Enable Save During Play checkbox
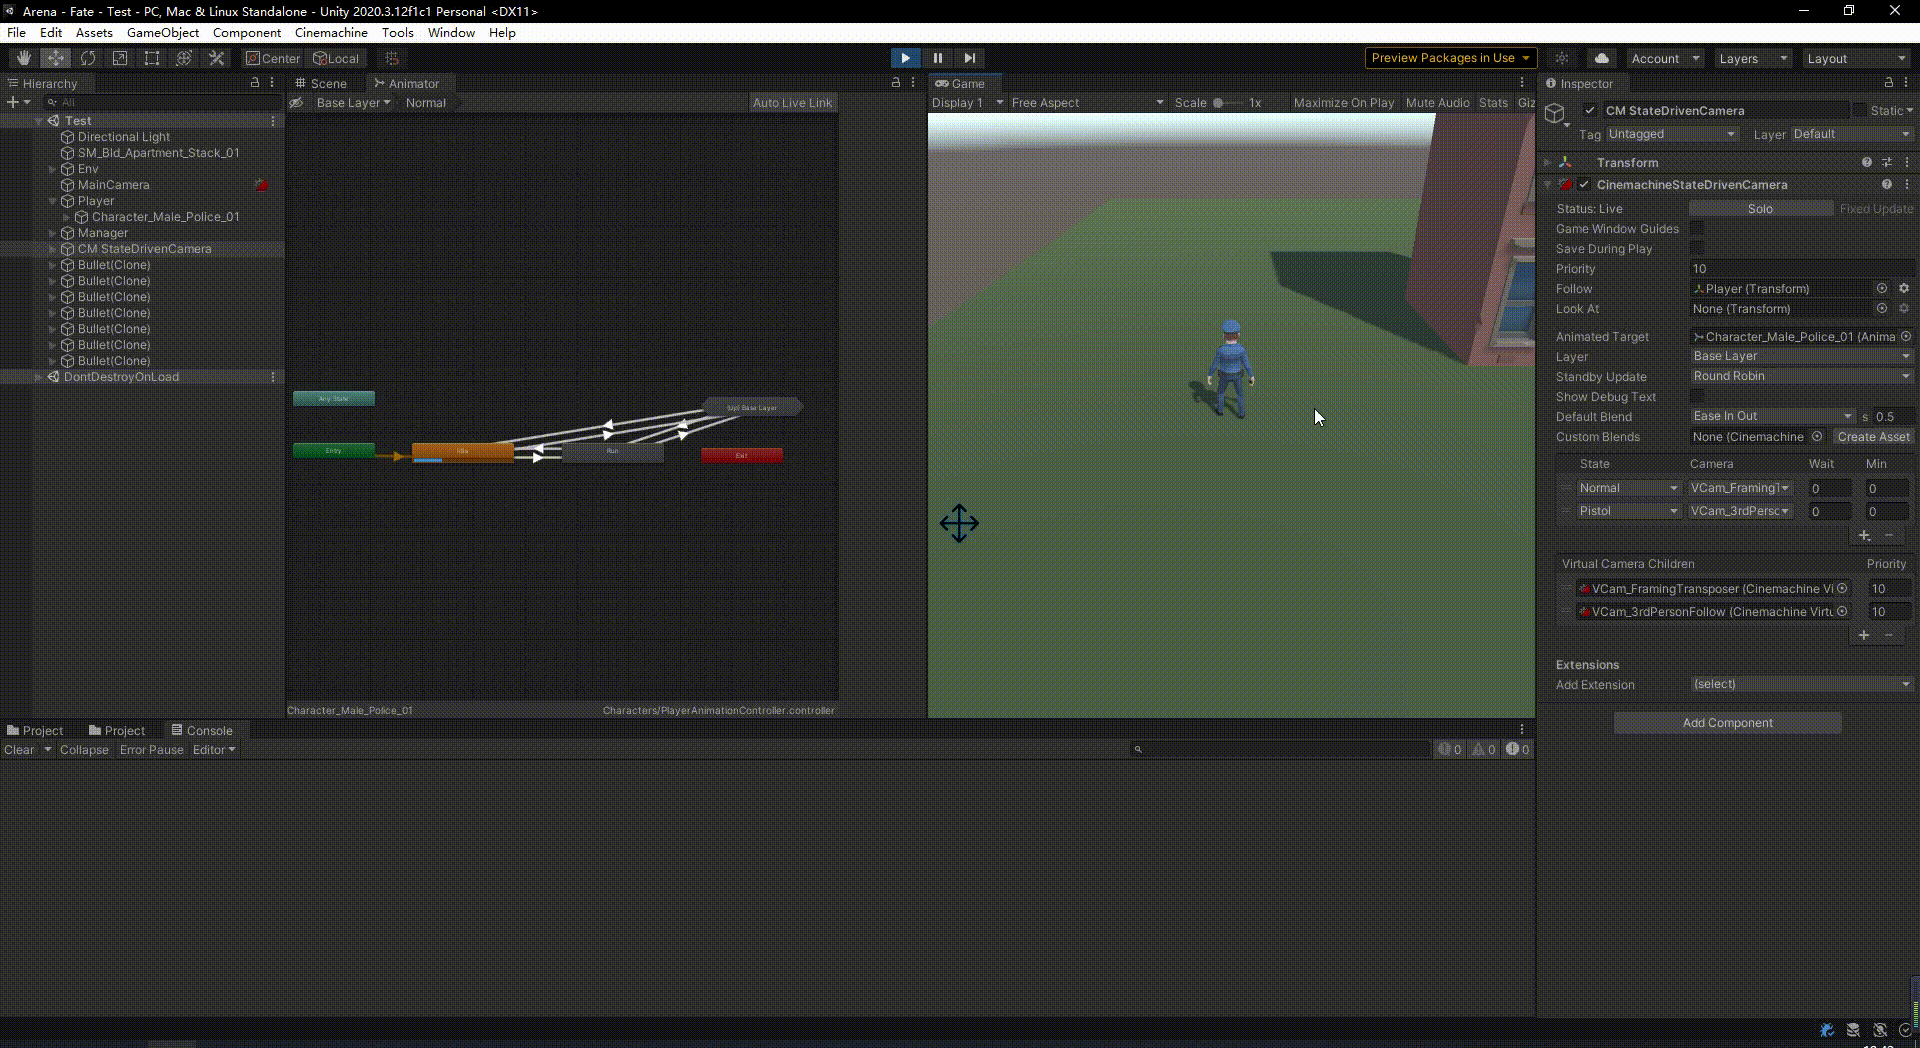The image size is (1920, 1048). 1697,248
